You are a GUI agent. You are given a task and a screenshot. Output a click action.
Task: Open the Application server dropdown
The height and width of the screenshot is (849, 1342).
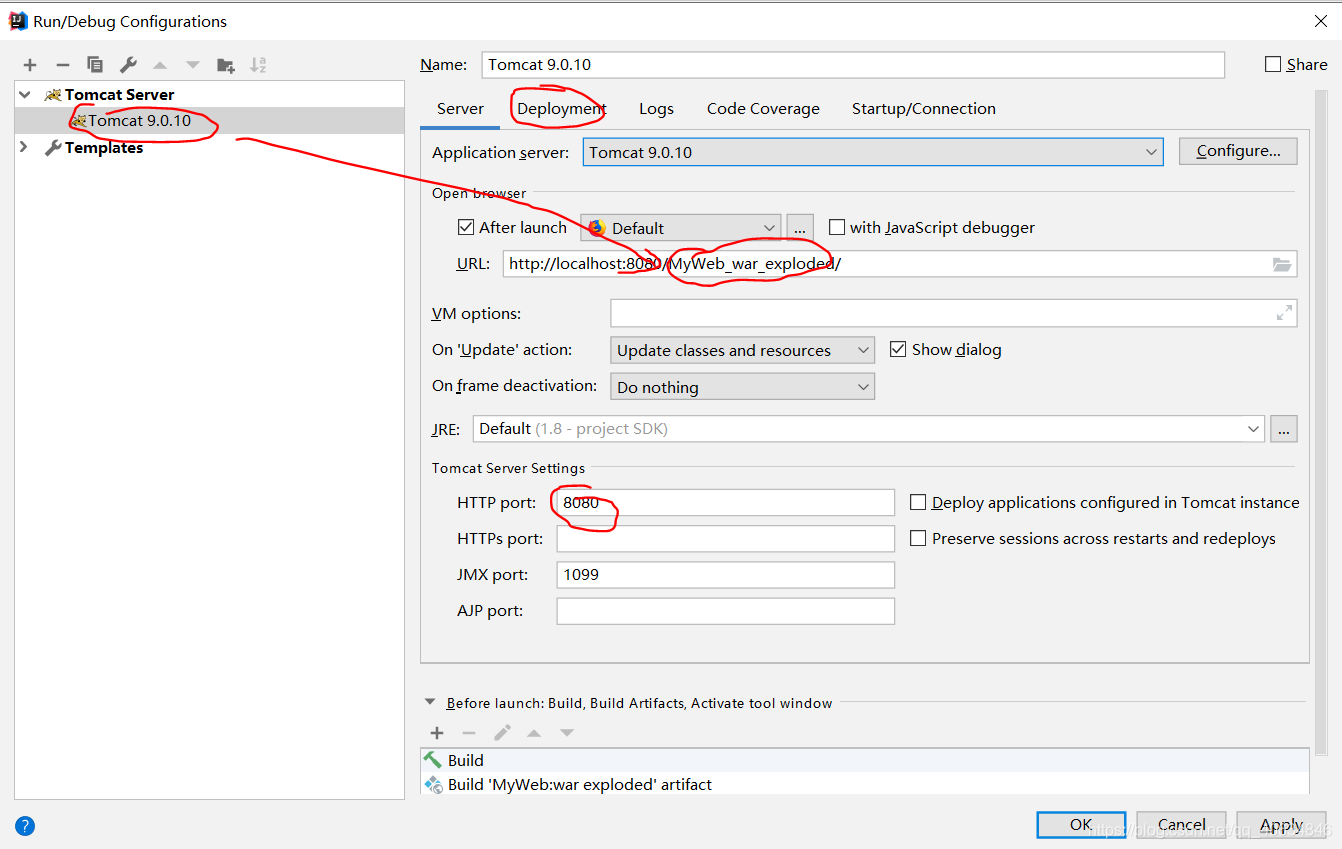tap(873, 152)
